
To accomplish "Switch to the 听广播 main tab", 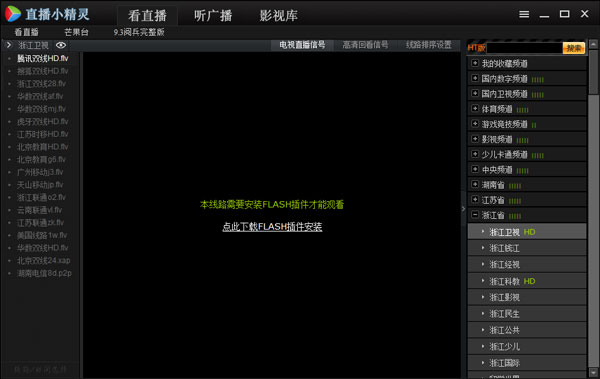I will pyautogui.click(x=213, y=16).
